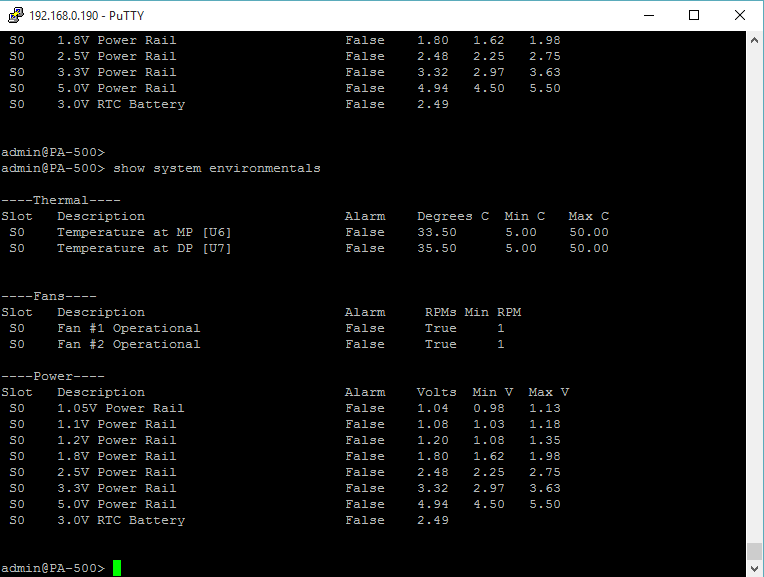The height and width of the screenshot is (577, 764).
Task: Click the green terminal cursor block
Action: [x=117, y=568]
